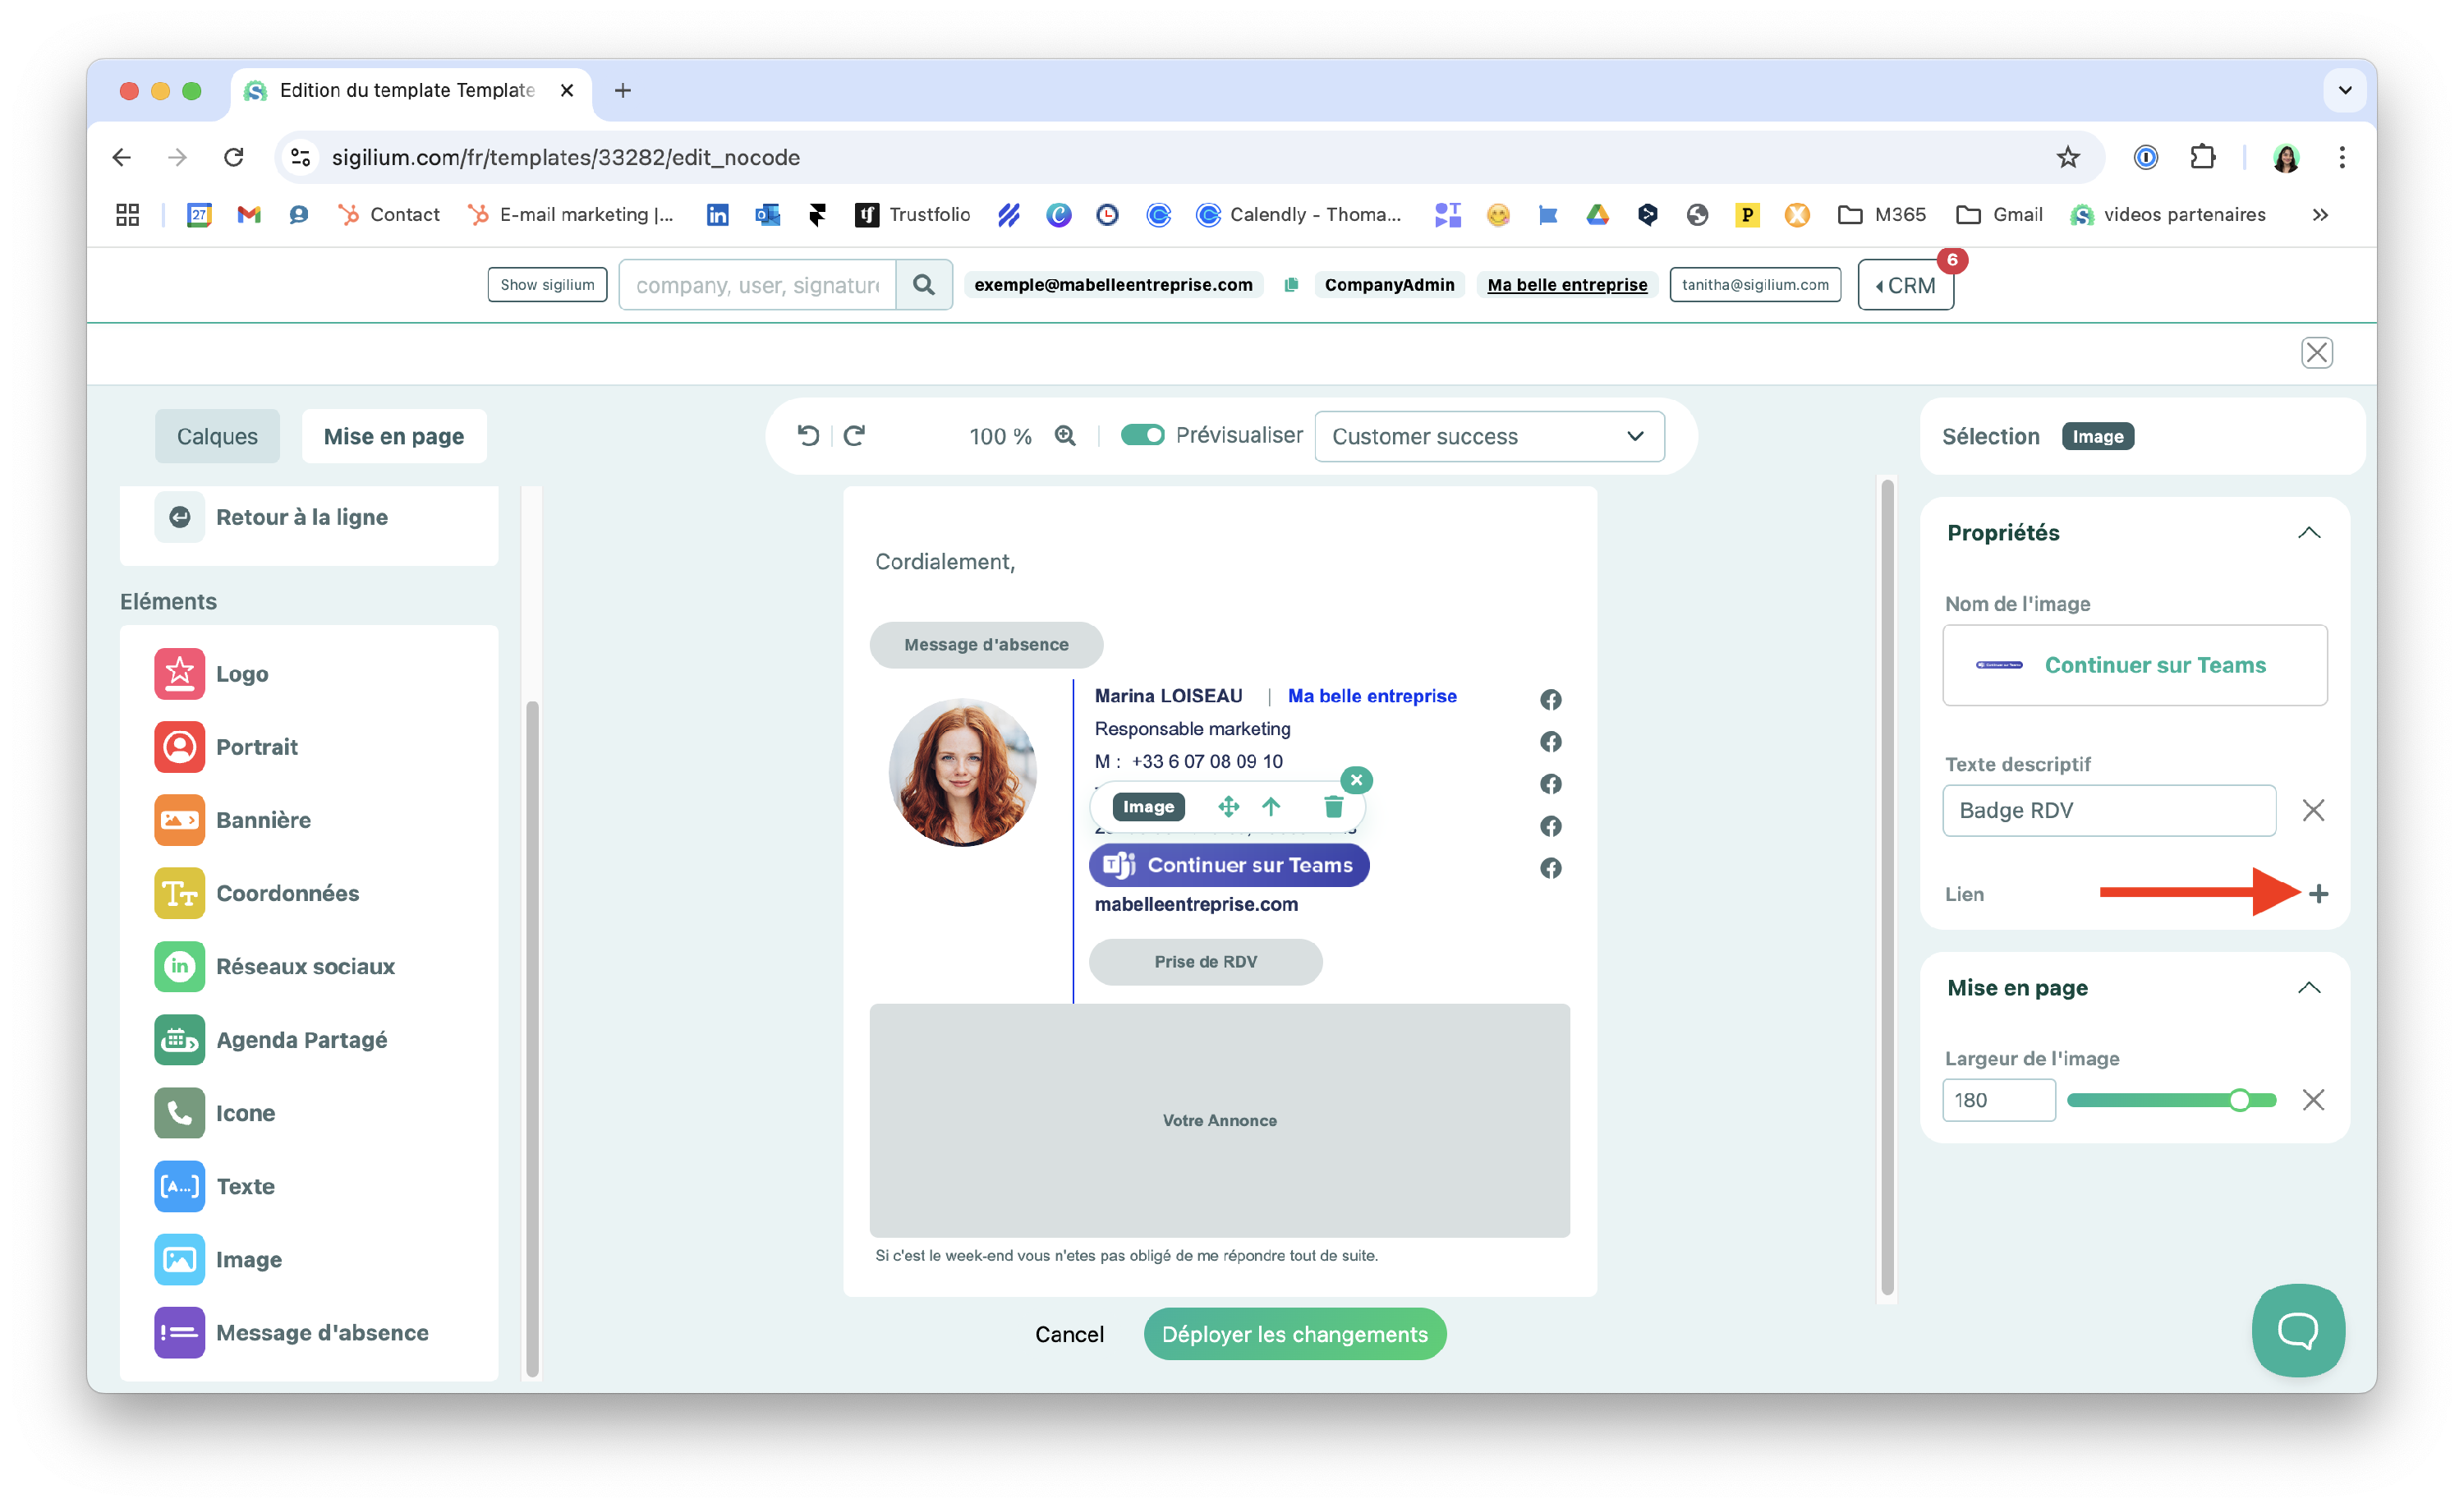Collapse the Mise en page properties section

[2308, 988]
